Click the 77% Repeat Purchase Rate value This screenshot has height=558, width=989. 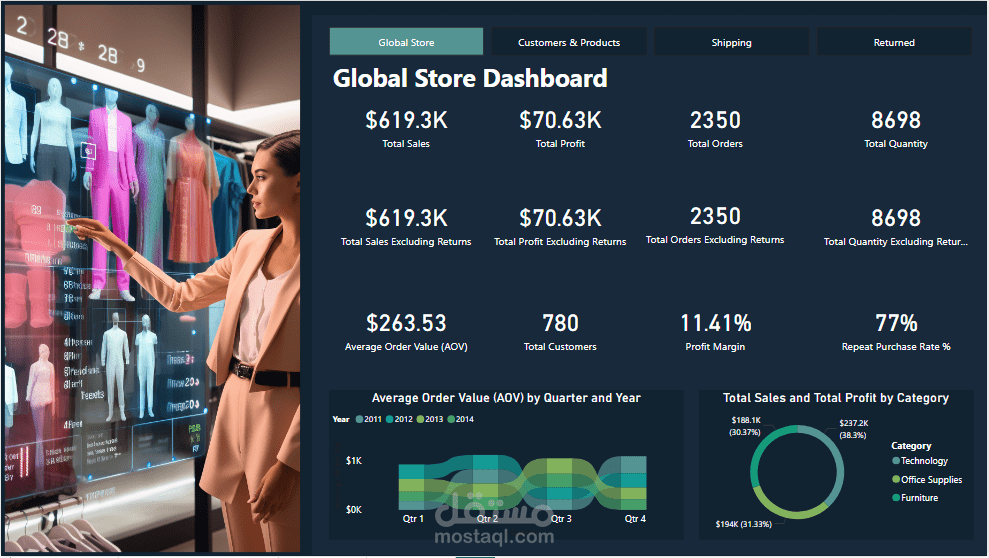click(x=896, y=323)
